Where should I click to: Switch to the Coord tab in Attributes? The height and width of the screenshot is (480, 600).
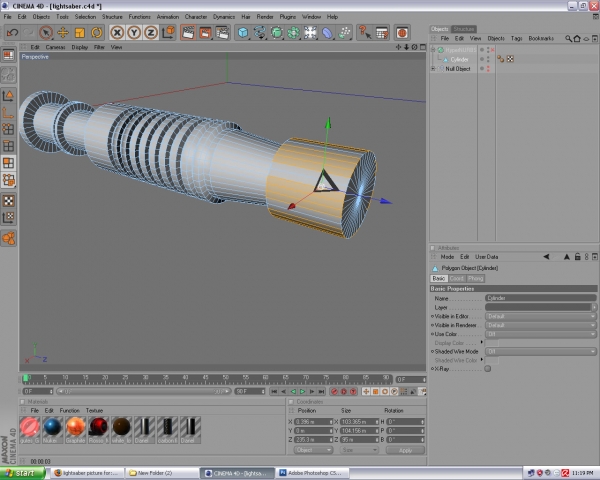(x=457, y=278)
